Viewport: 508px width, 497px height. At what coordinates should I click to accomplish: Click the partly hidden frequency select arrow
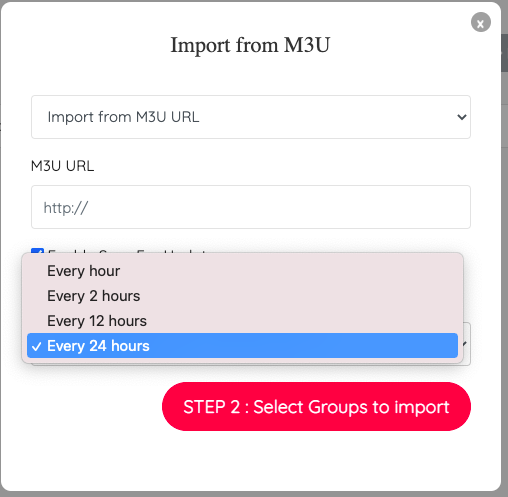pyautogui.click(x=465, y=344)
